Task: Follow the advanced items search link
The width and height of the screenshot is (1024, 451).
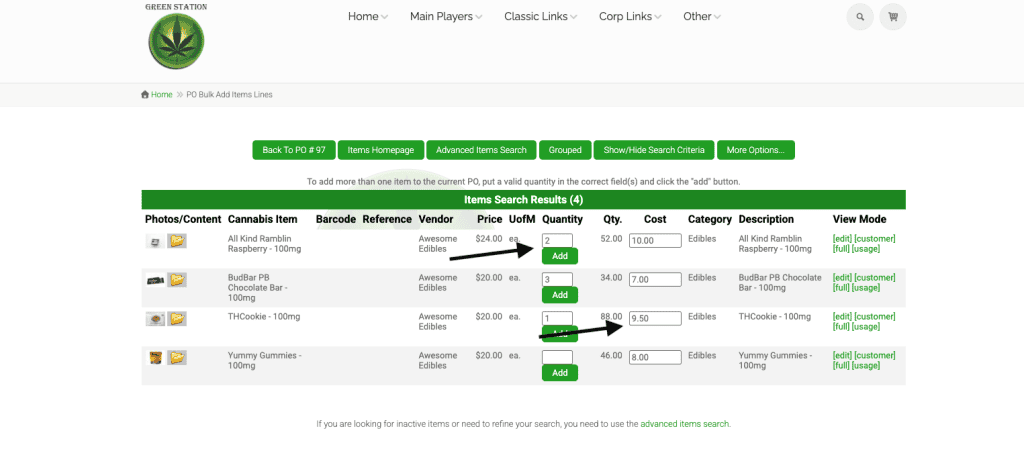Action: [685, 424]
